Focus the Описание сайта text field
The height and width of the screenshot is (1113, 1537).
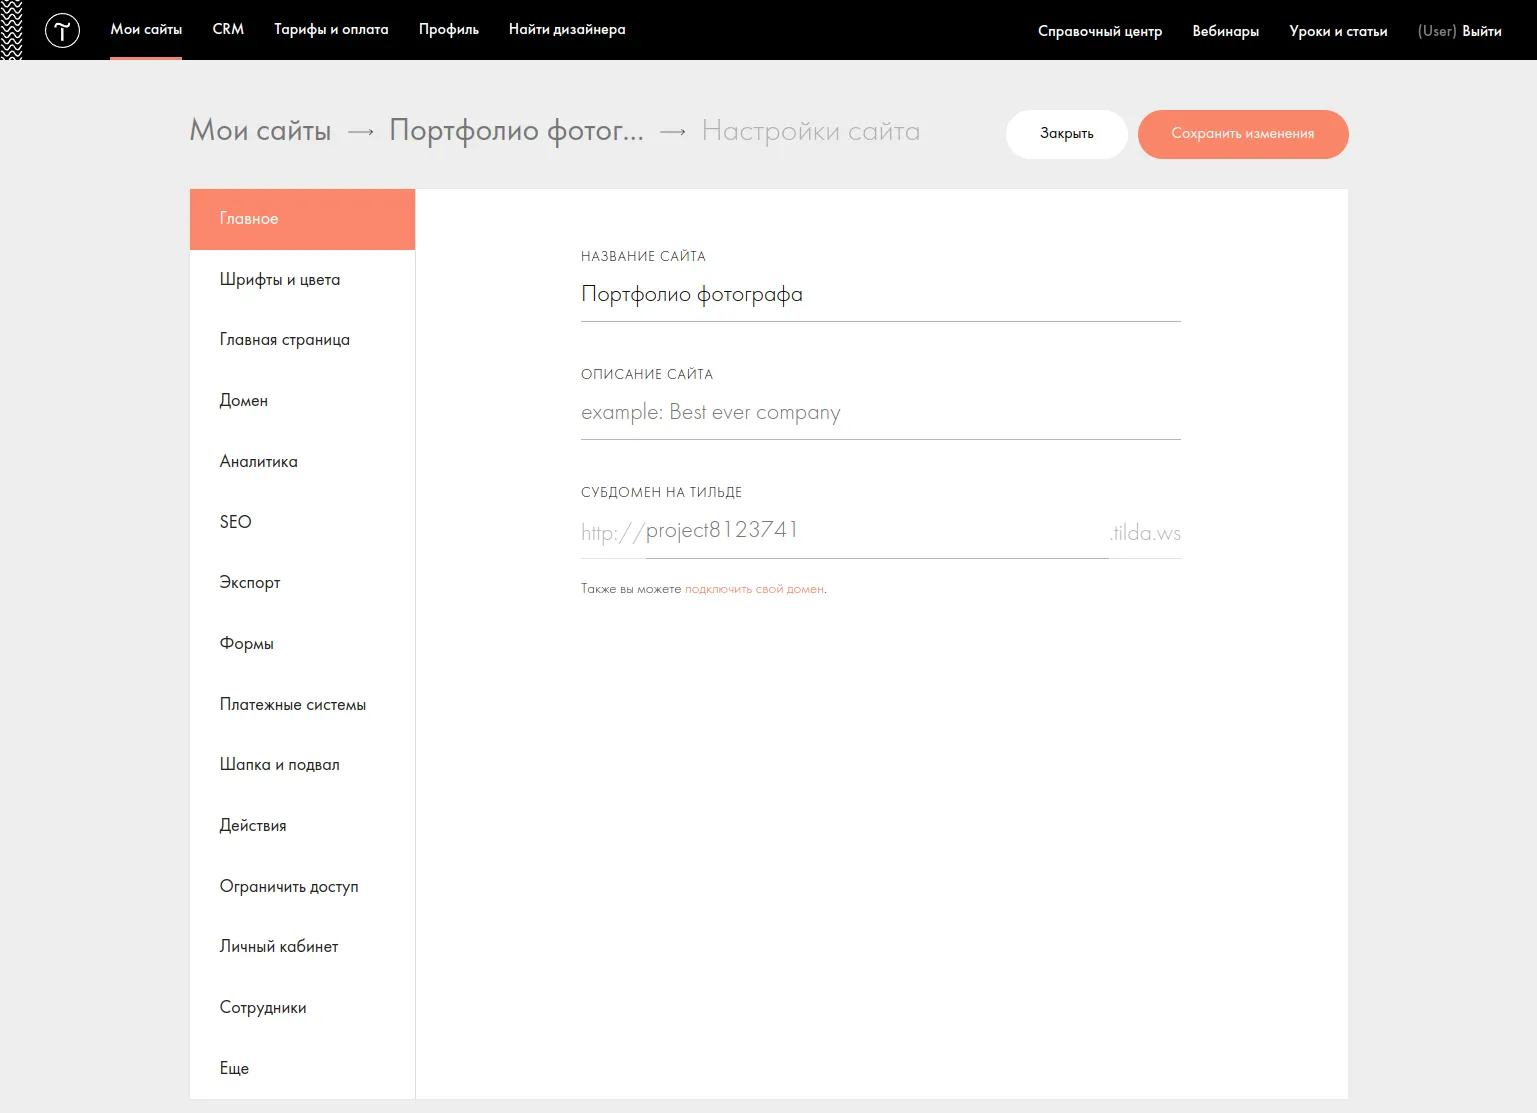point(880,413)
